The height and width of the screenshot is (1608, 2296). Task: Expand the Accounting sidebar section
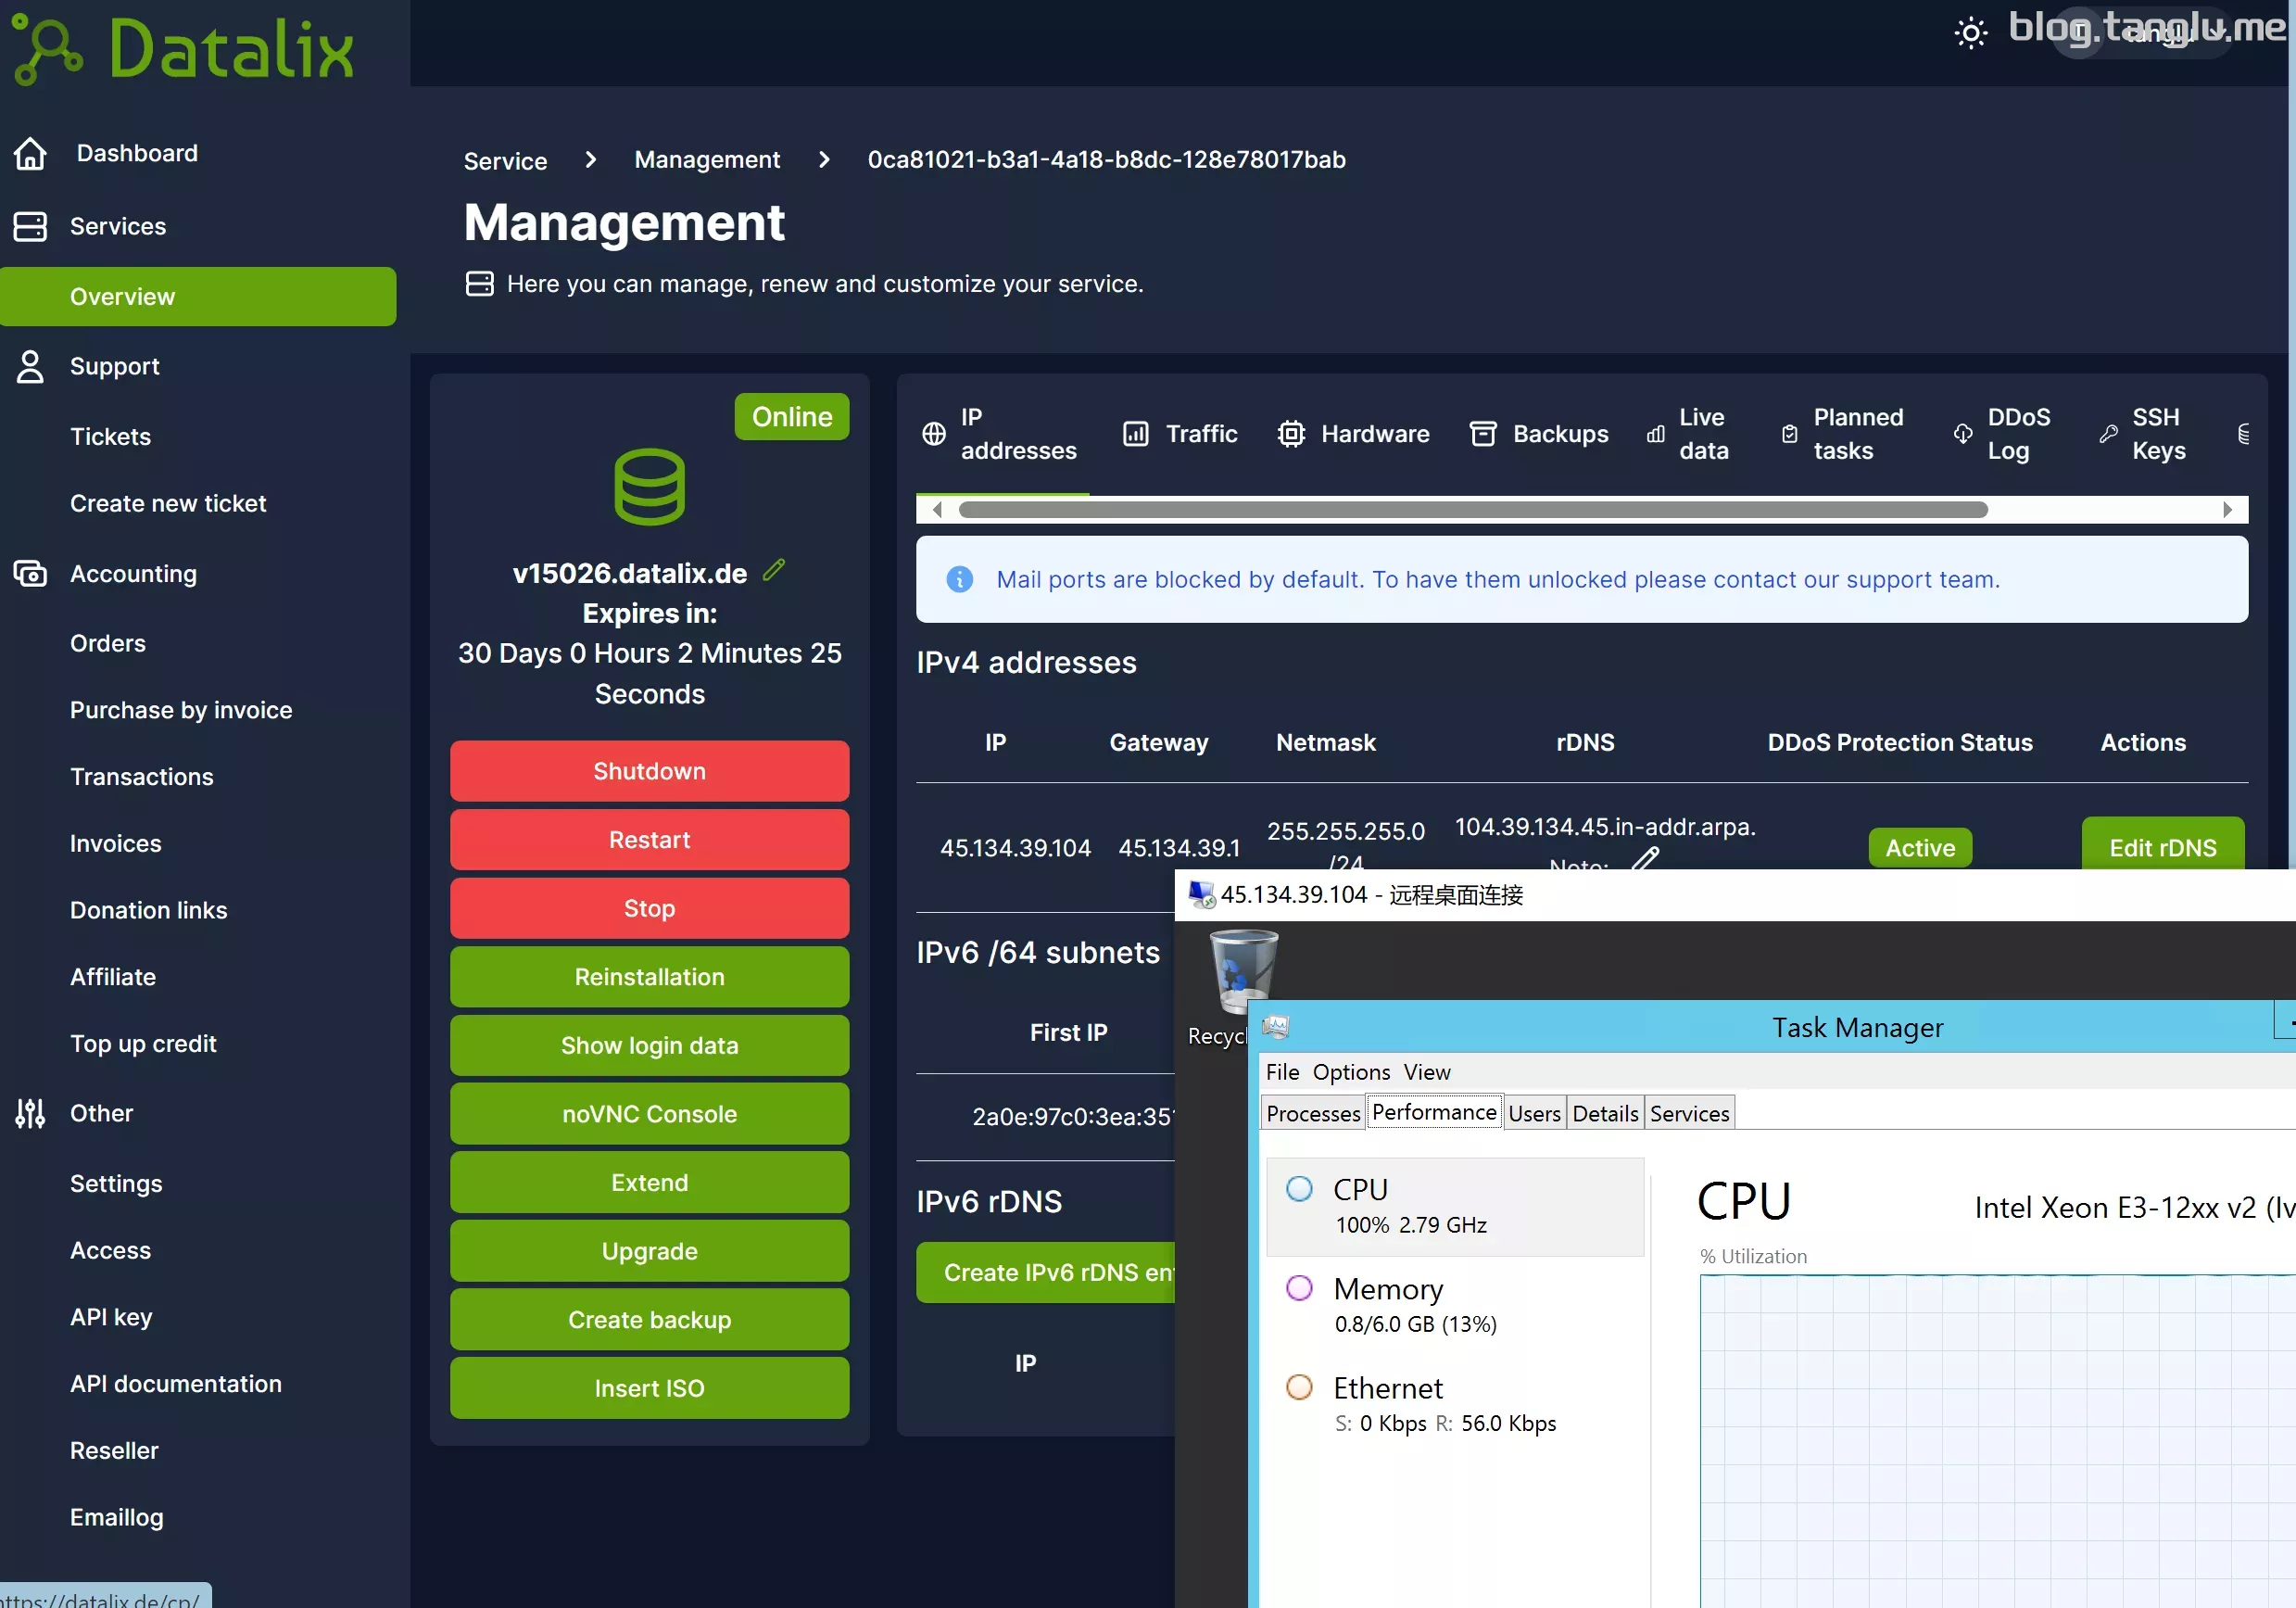click(x=133, y=574)
